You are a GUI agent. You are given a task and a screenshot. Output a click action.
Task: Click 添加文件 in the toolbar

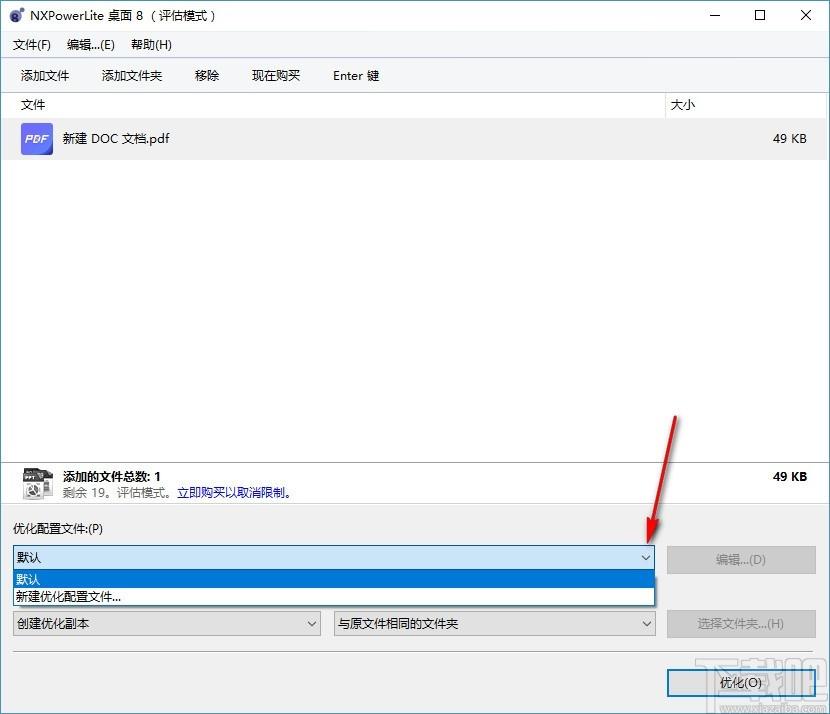pyautogui.click(x=45, y=76)
